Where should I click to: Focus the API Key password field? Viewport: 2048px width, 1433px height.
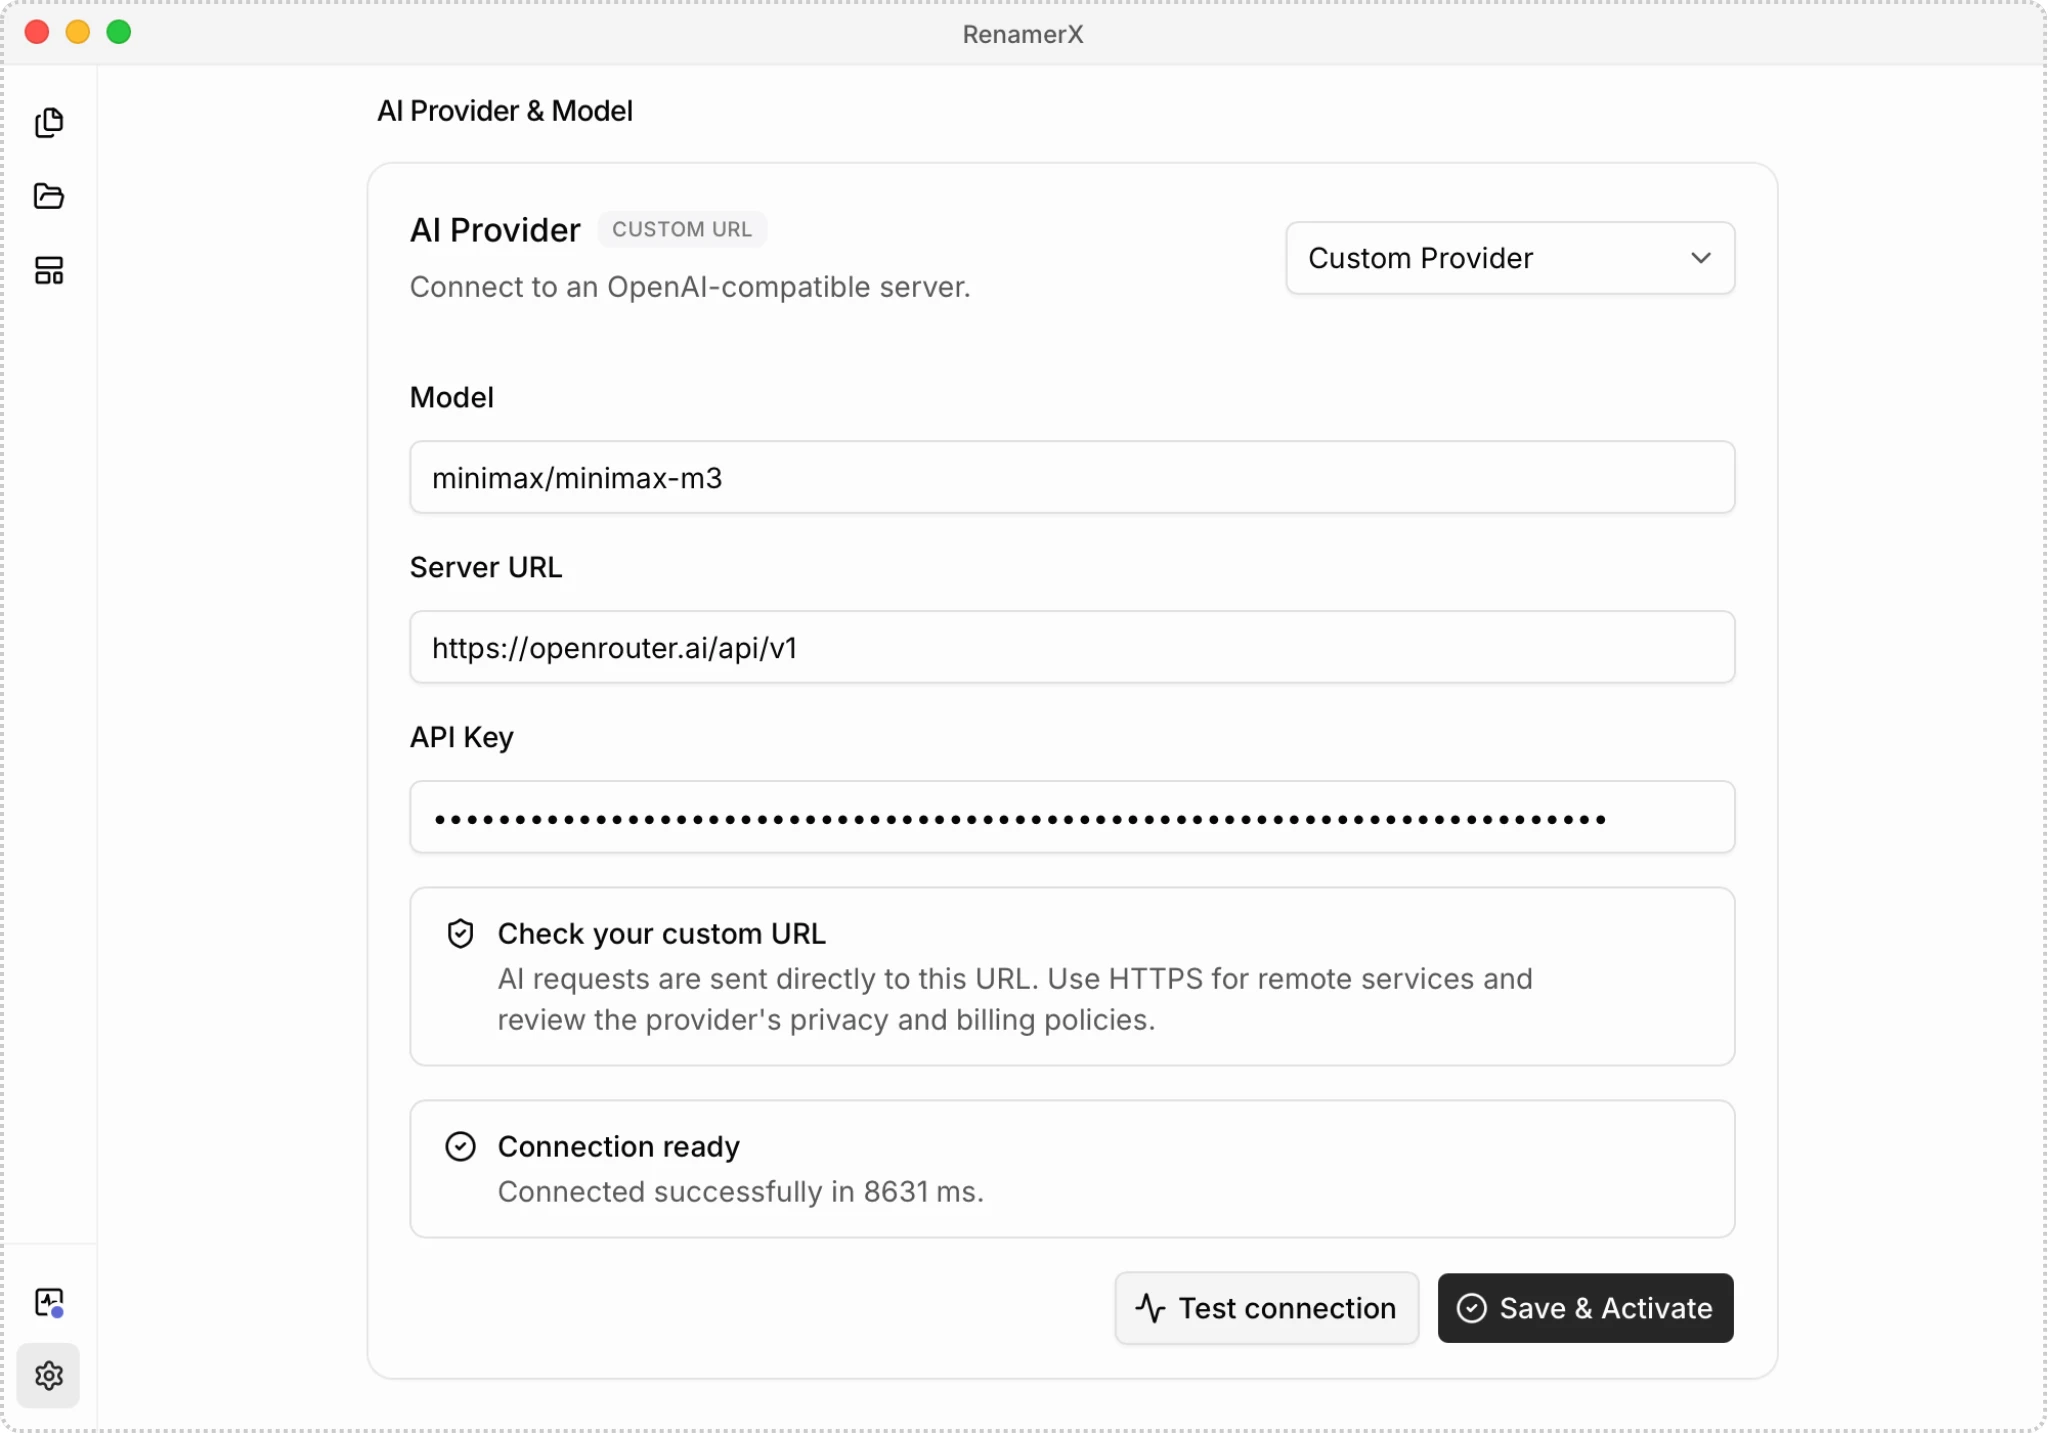pyautogui.click(x=1072, y=817)
